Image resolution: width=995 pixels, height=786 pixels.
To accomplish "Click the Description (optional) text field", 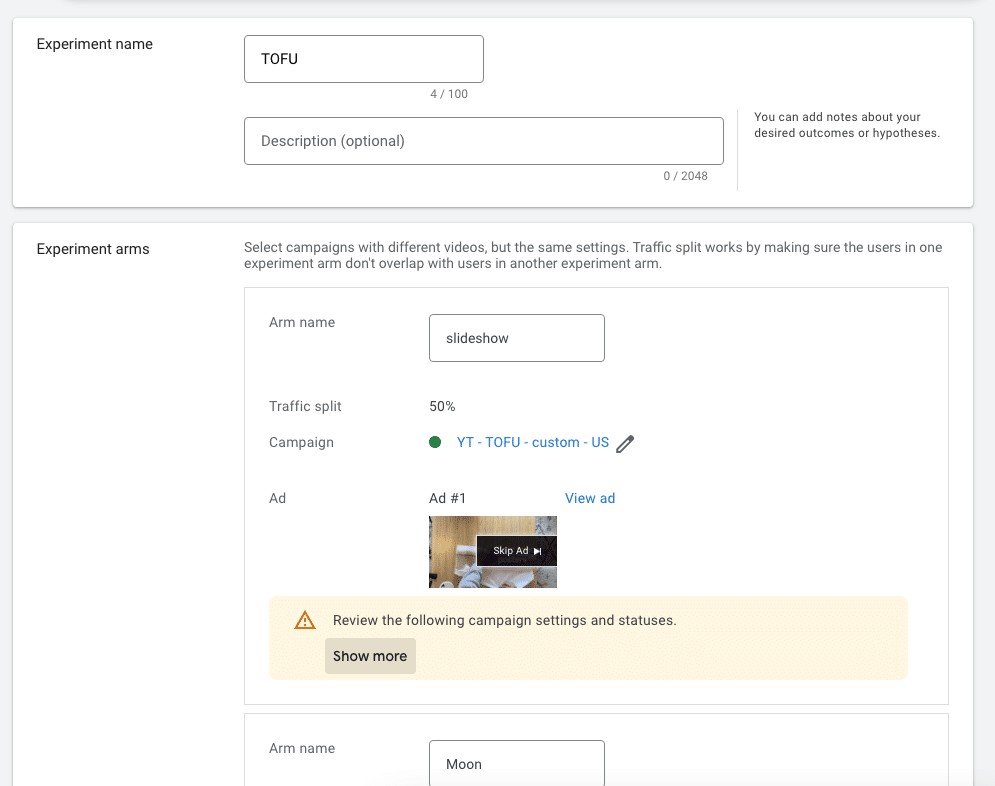I will pyautogui.click(x=484, y=141).
